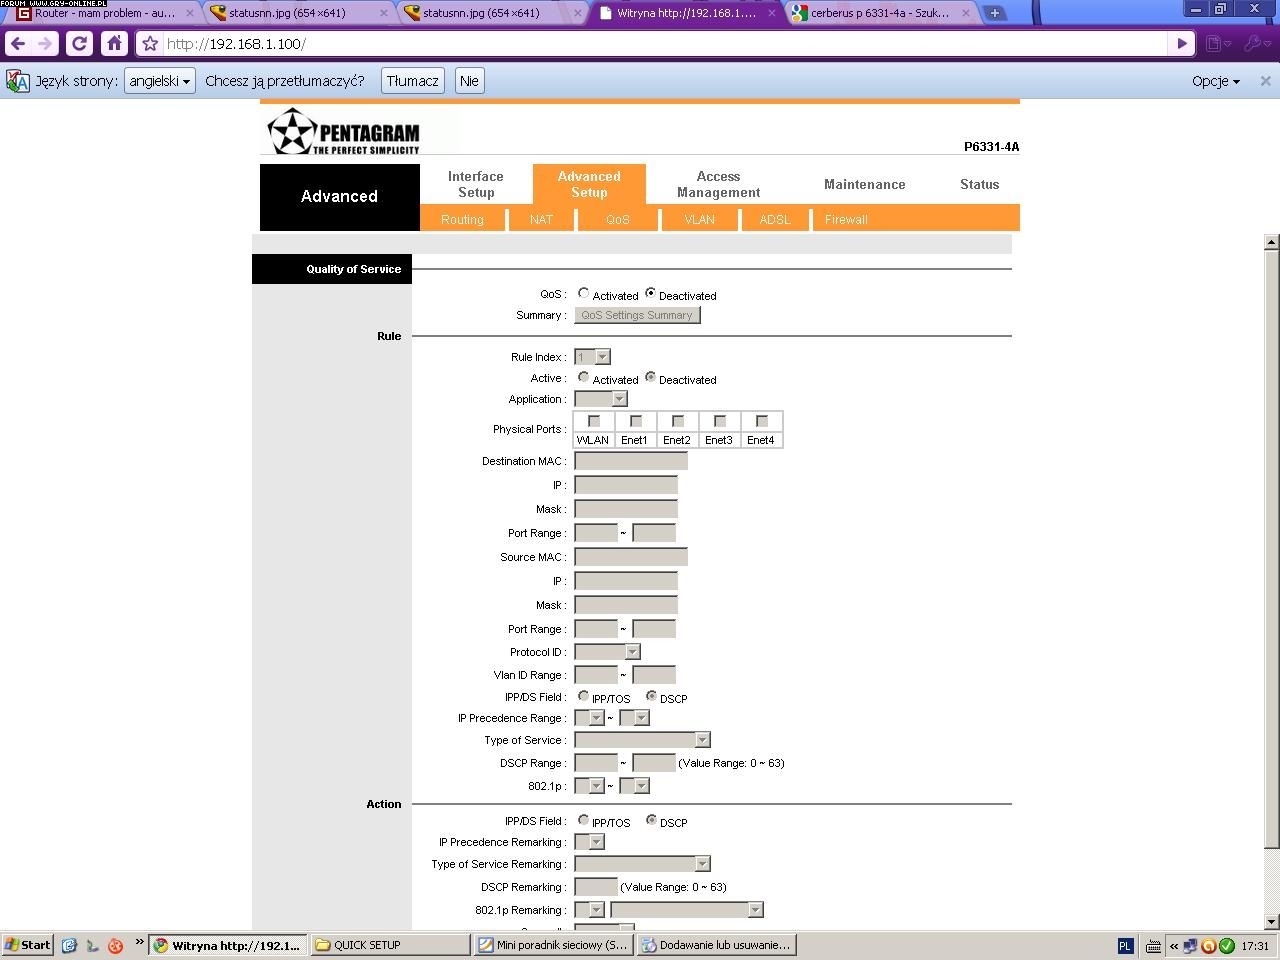
Task: Open Interface Setup tab
Action: click(x=476, y=184)
